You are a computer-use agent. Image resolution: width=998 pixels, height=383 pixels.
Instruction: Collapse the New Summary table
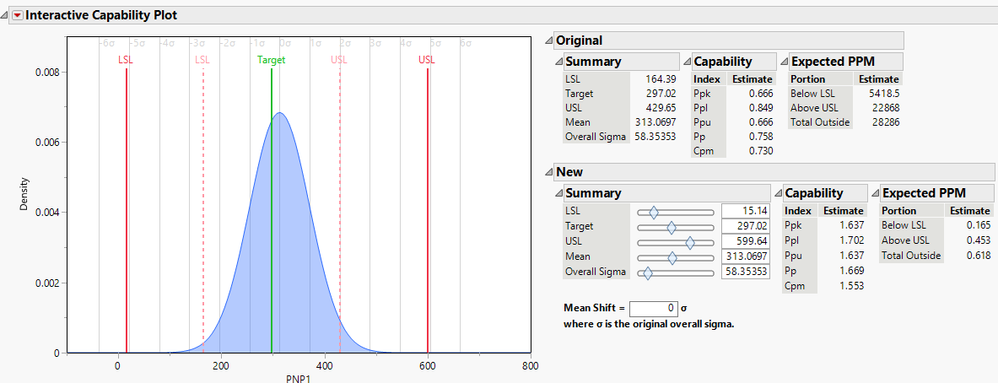[559, 193]
